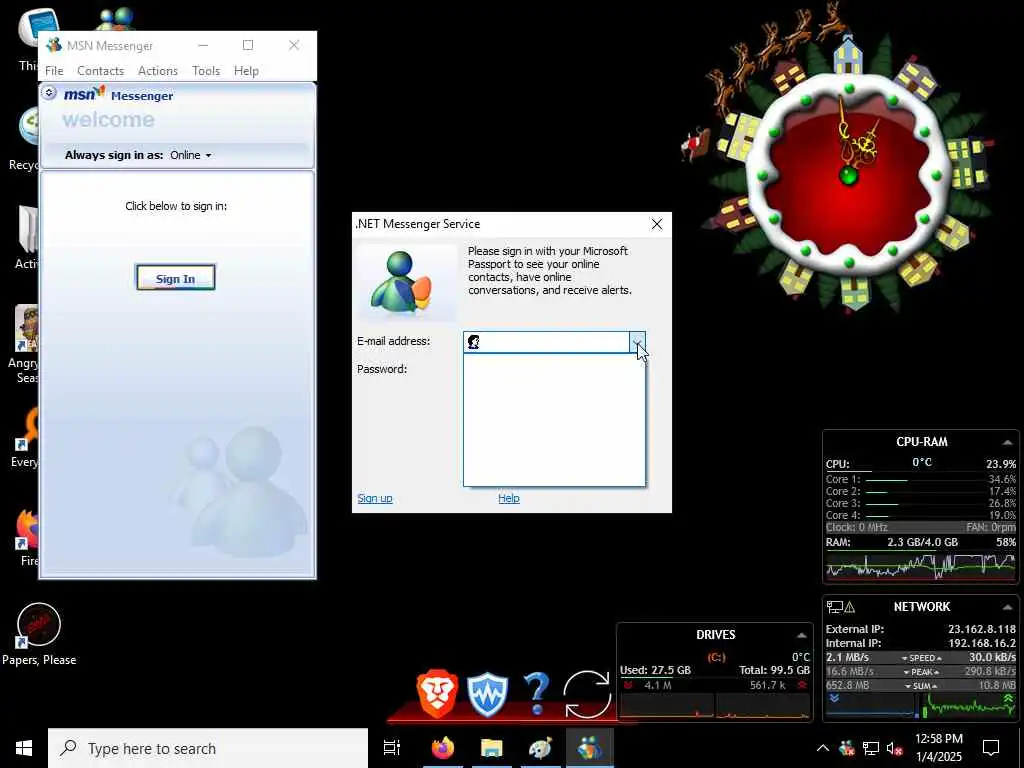Collapse the CPU-RAM gadget
This screenshot has height=768, width=1024.
point(1007,443)
